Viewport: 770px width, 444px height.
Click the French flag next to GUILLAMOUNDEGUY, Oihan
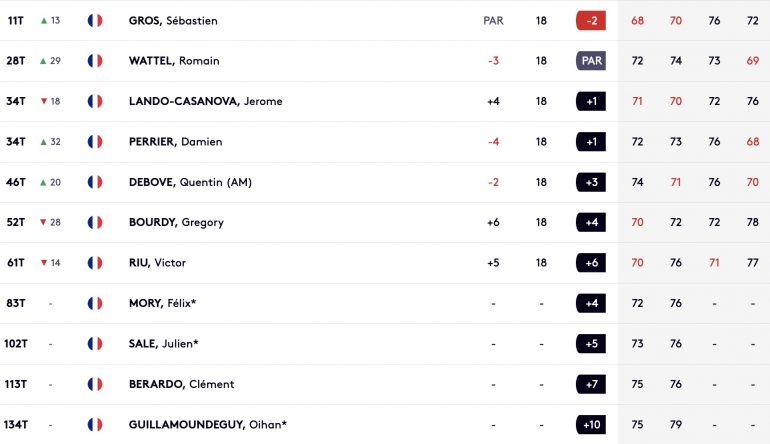coord(95,424)
